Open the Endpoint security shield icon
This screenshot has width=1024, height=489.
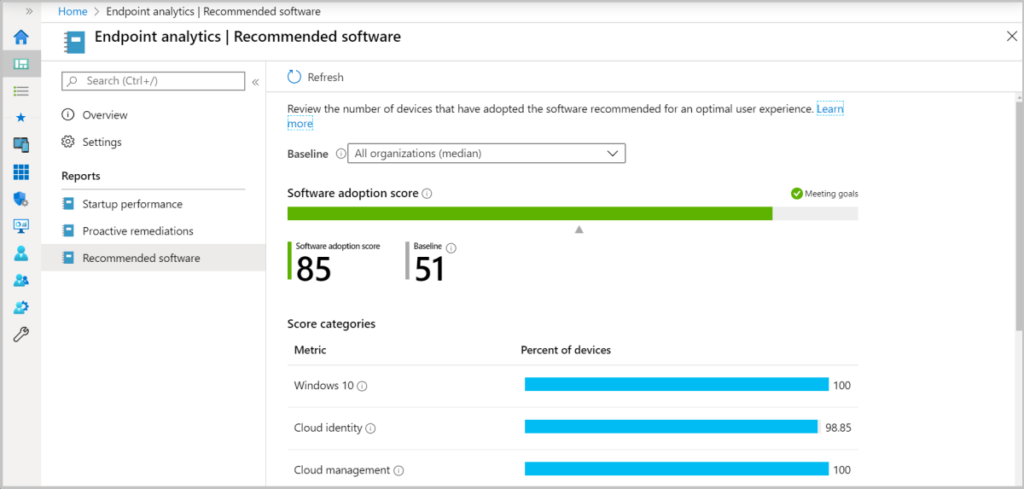(20, 199)
